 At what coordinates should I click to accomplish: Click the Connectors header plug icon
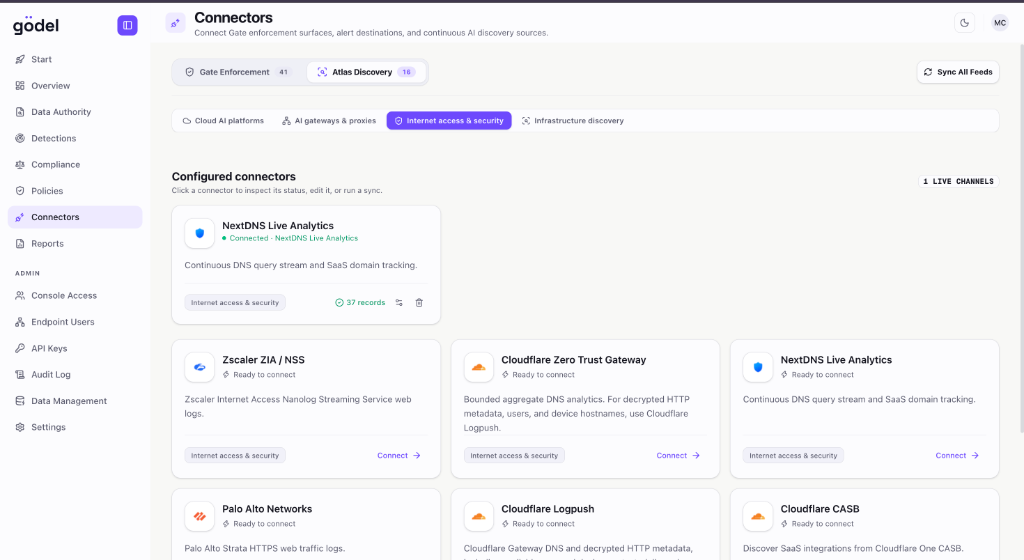175,23
